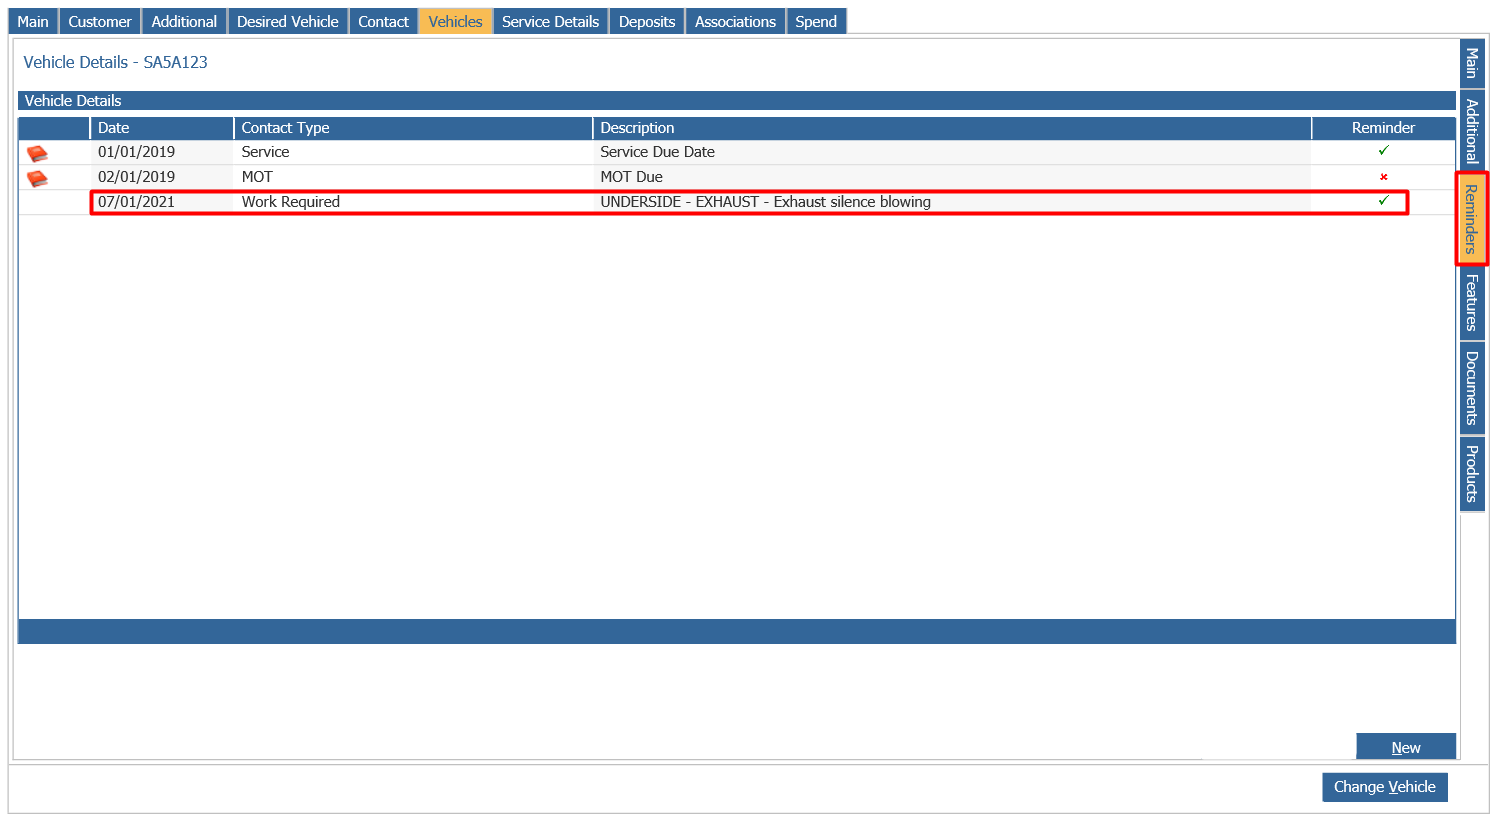1498x817 pixels.
Task: Open the vertical Features side tab
Action: pos(1471,302)
